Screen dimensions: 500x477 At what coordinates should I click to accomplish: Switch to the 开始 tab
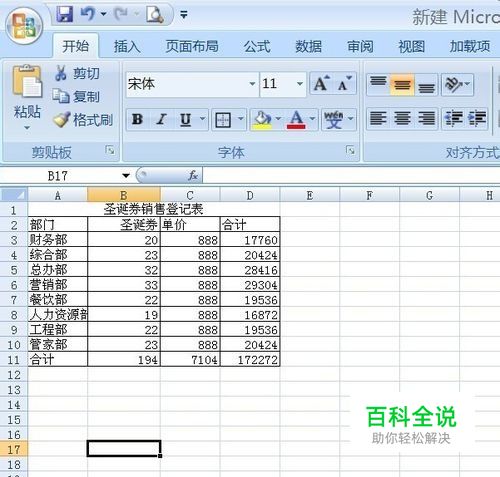tap(76, 46)
